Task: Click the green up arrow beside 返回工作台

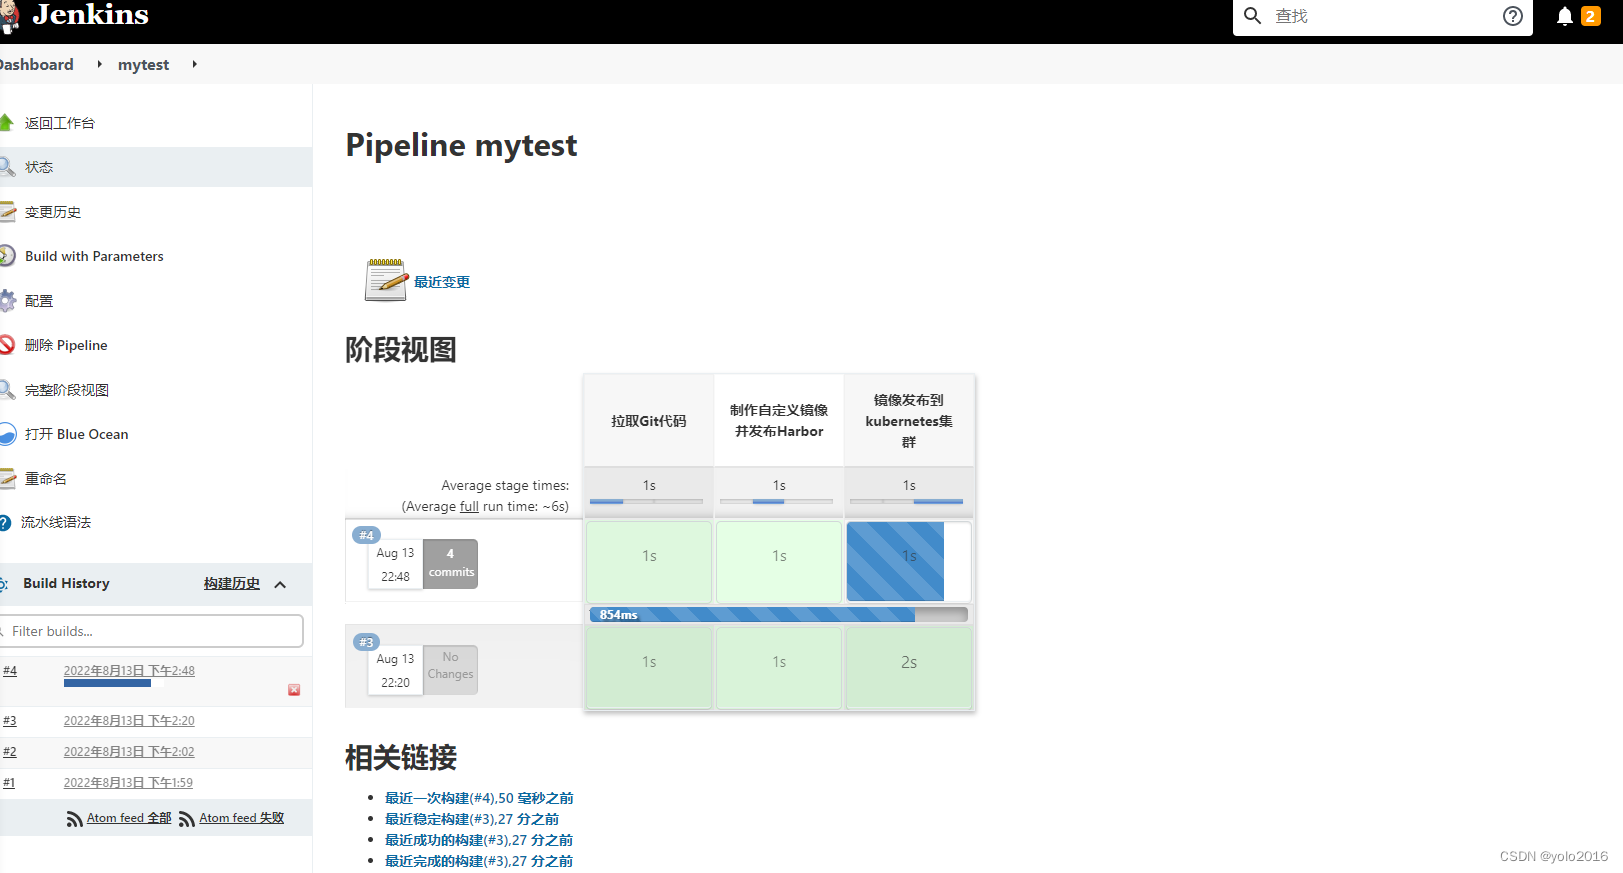Action: pyautogui.click(x=6, y=123)
